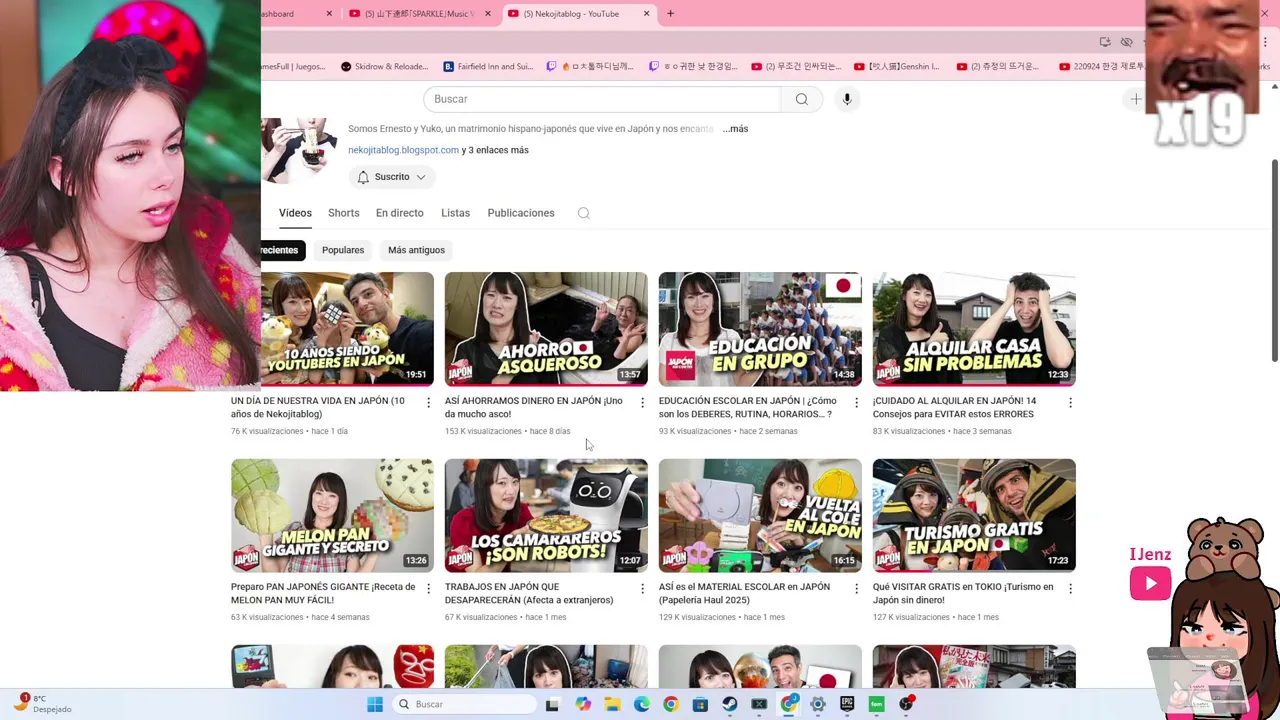Viewport: 1280px width, 720px height.
Task: Open the MELON PAN GIGANTE Y SECRETO thumbnail
Action: [x=332, y=516]
